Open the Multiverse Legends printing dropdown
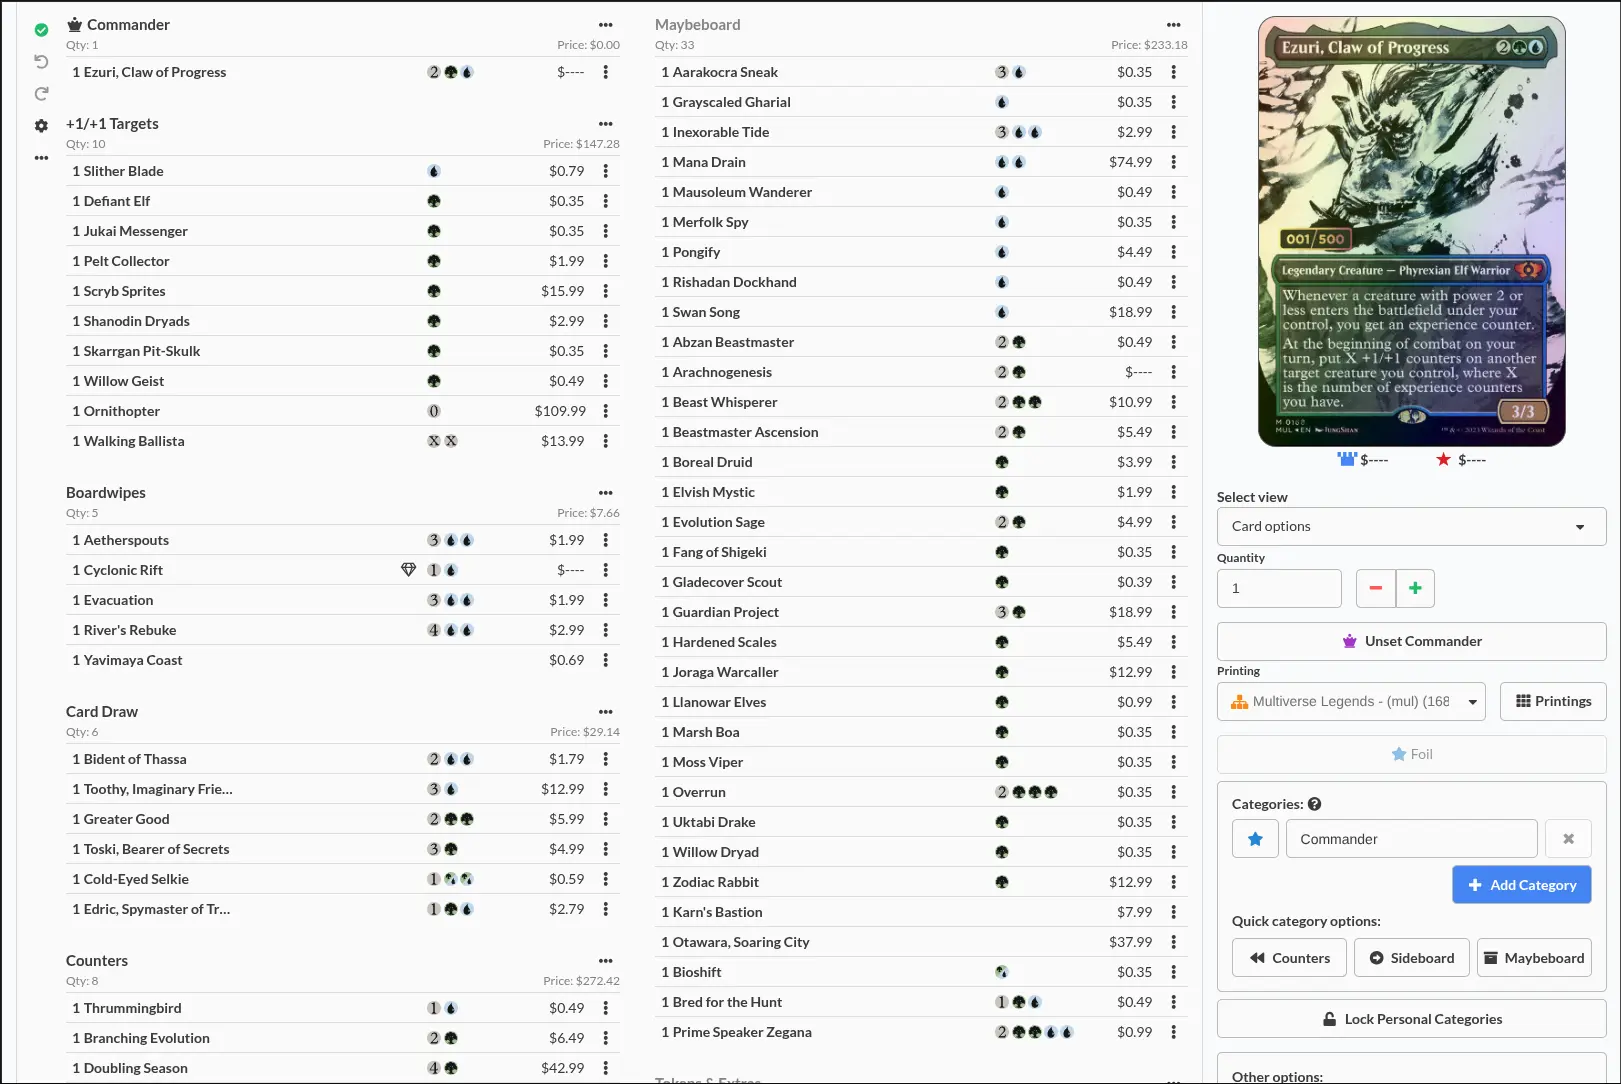Image resolution: width=1621 pixels, height=1084 pixels. pyautogui.click(x=1350, y=702)
